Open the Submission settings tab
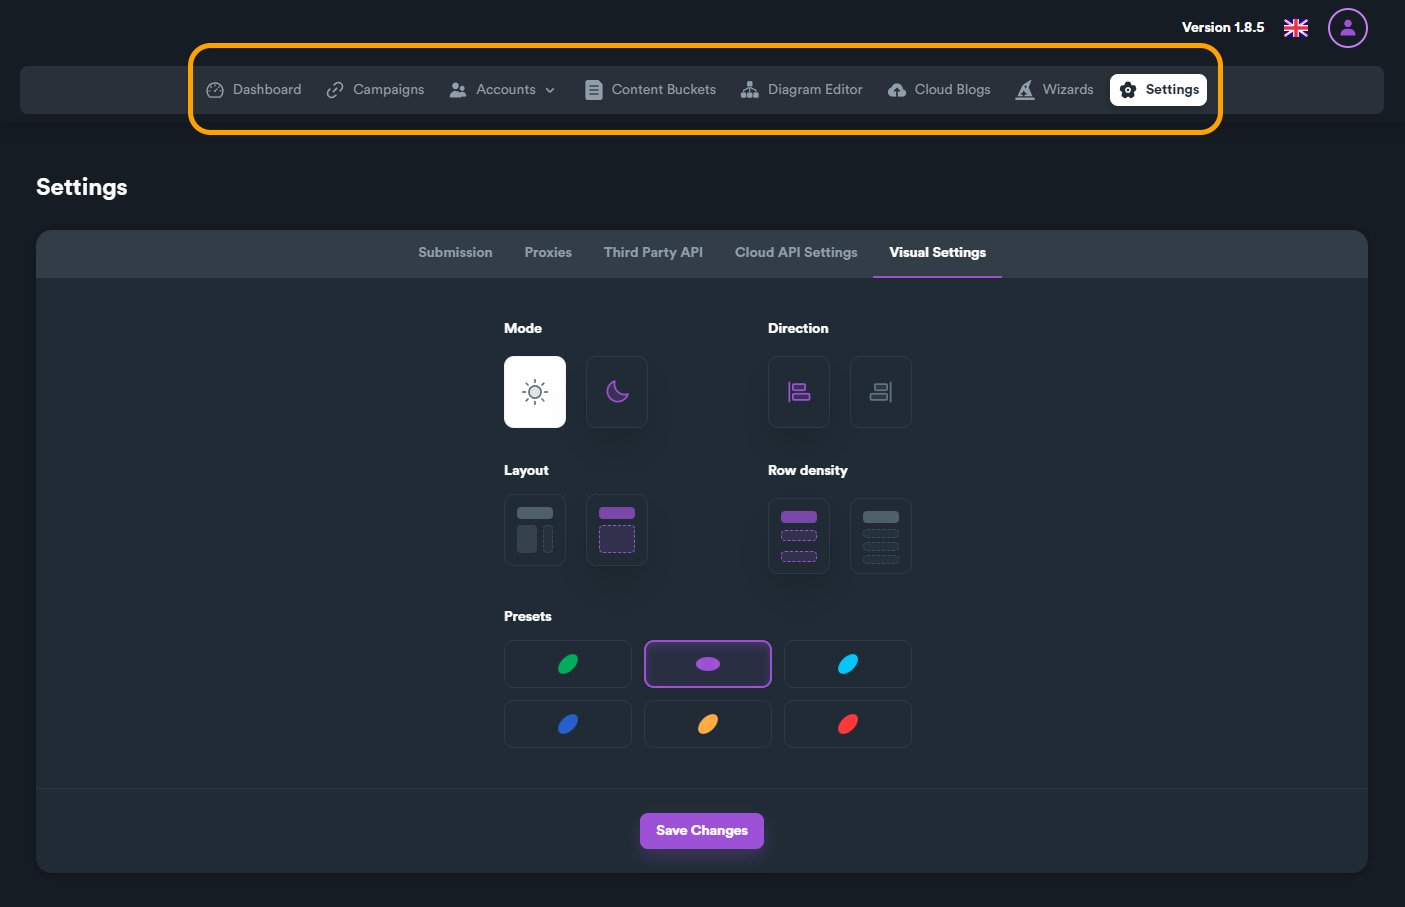The width and height of the screenshot is (1405, 907). point(455,253)
